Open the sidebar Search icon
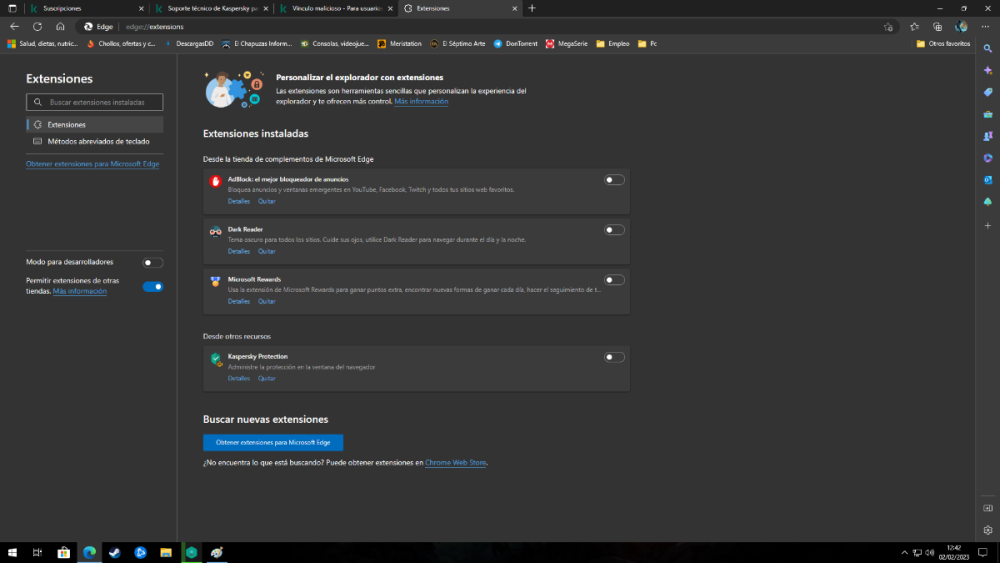The image size is (1000, 563). pyautogui.click(x=988, y=48)
